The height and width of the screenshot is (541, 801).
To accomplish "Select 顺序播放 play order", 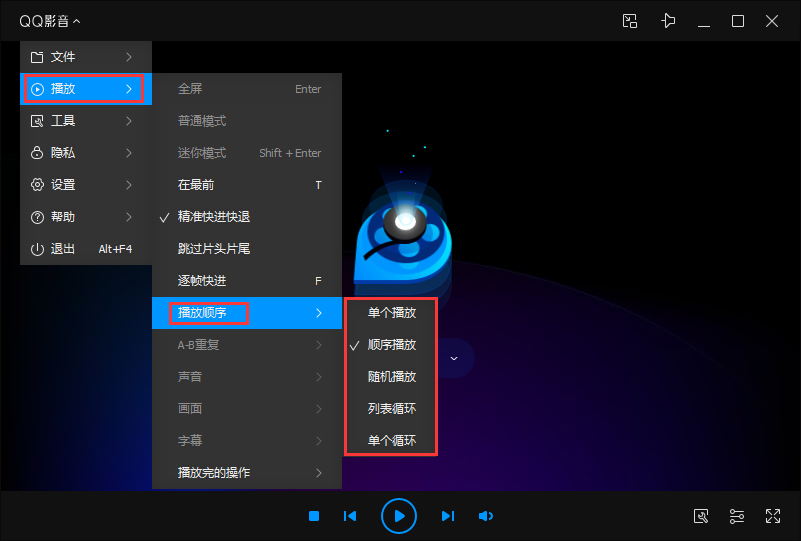I will coord(391,345).
